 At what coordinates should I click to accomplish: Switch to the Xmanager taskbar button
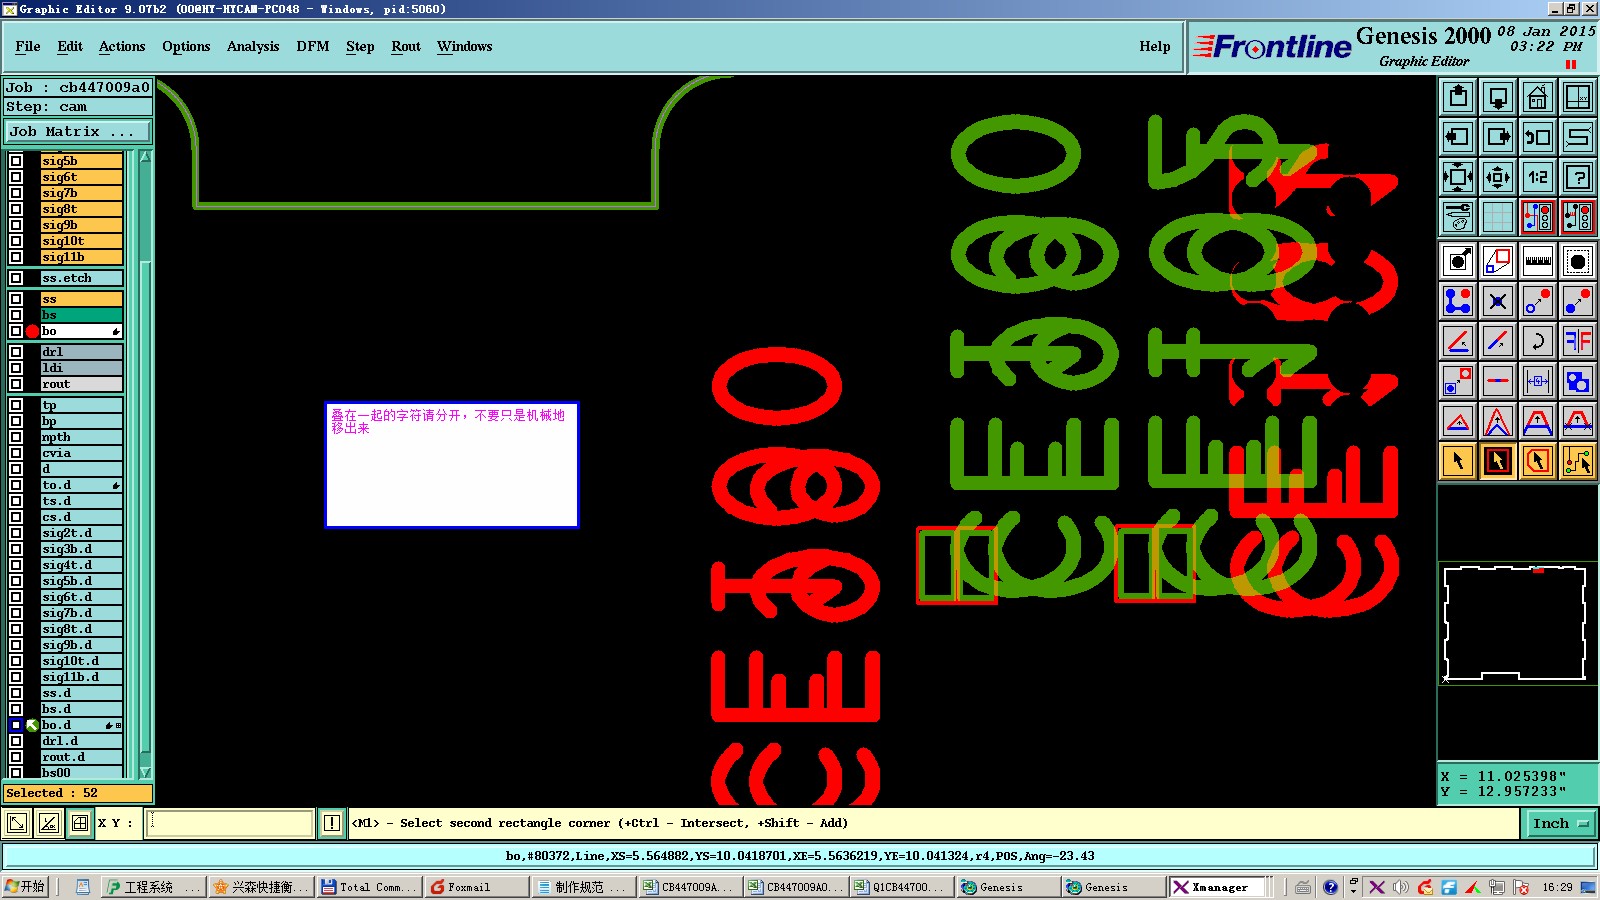click(1218, 887)
